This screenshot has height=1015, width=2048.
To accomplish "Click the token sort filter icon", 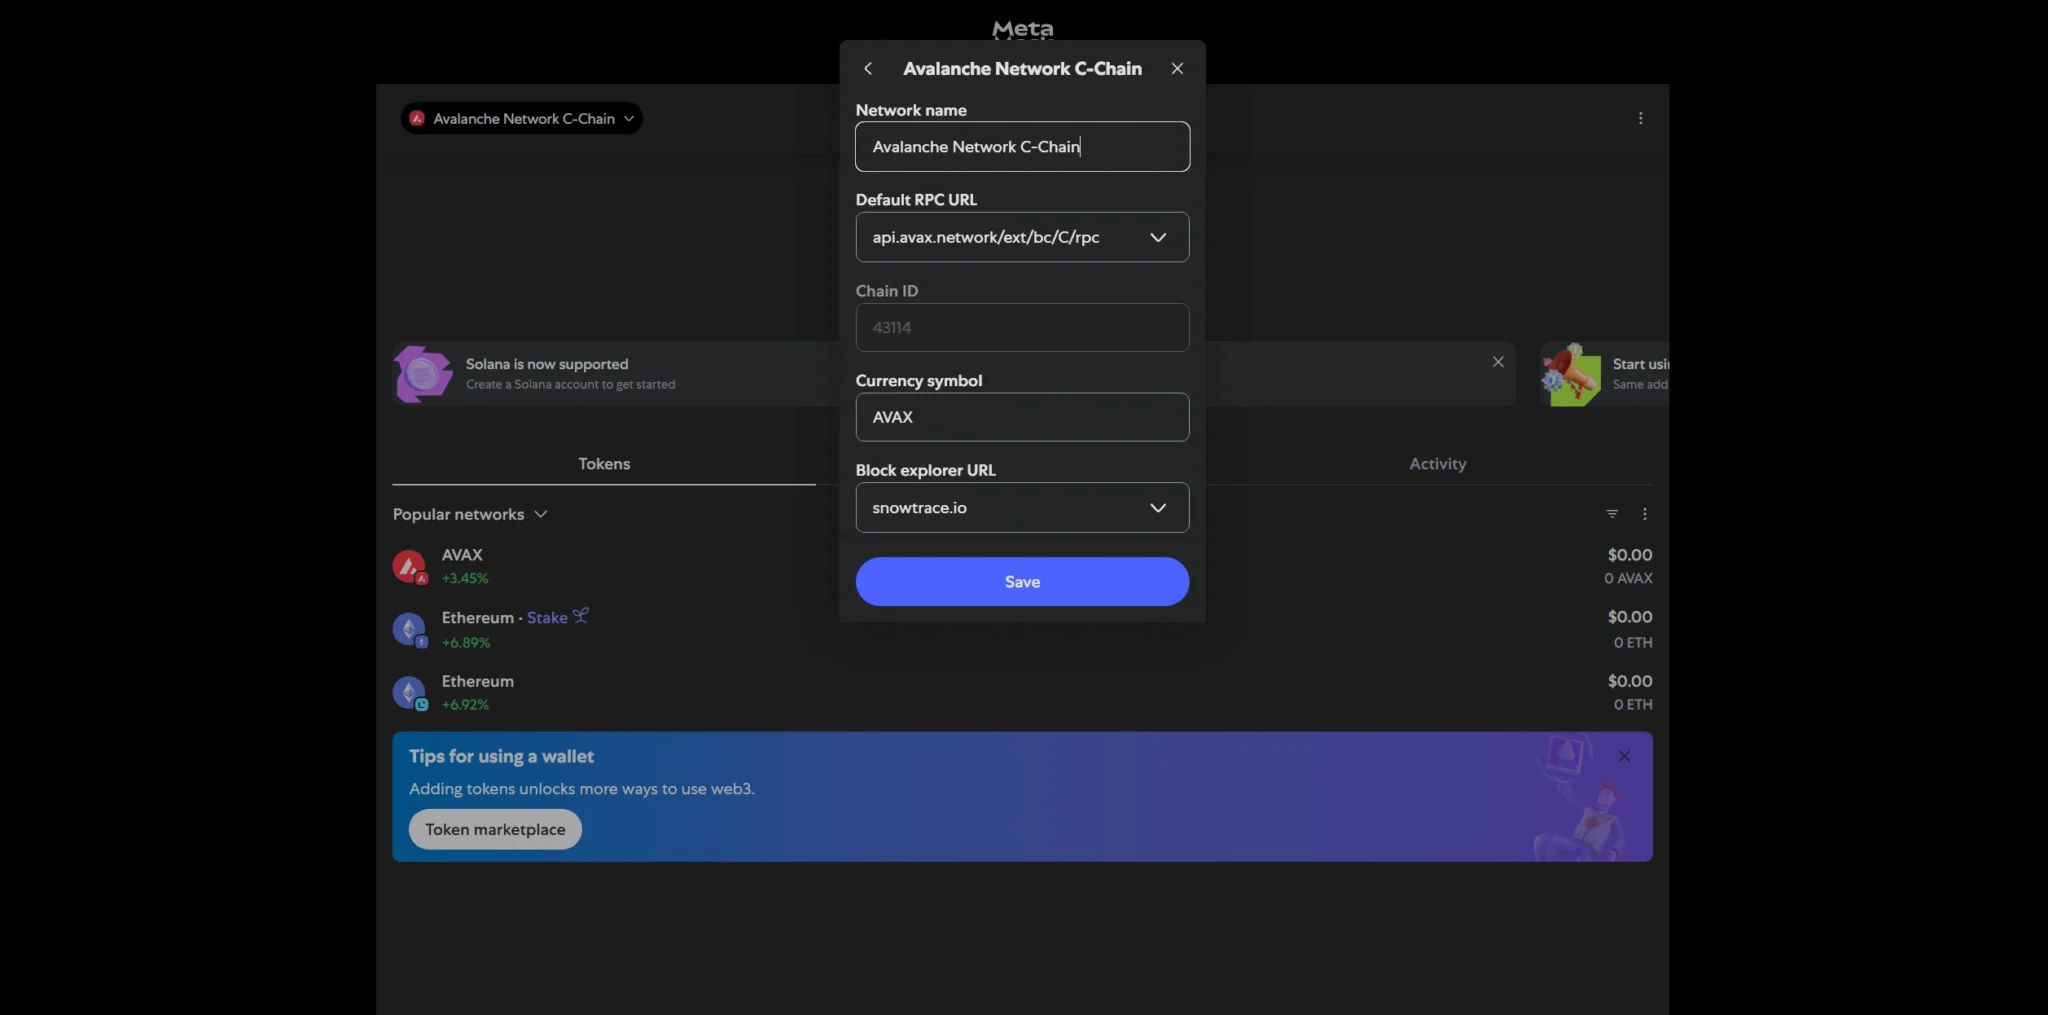I will coord(1611,514).
